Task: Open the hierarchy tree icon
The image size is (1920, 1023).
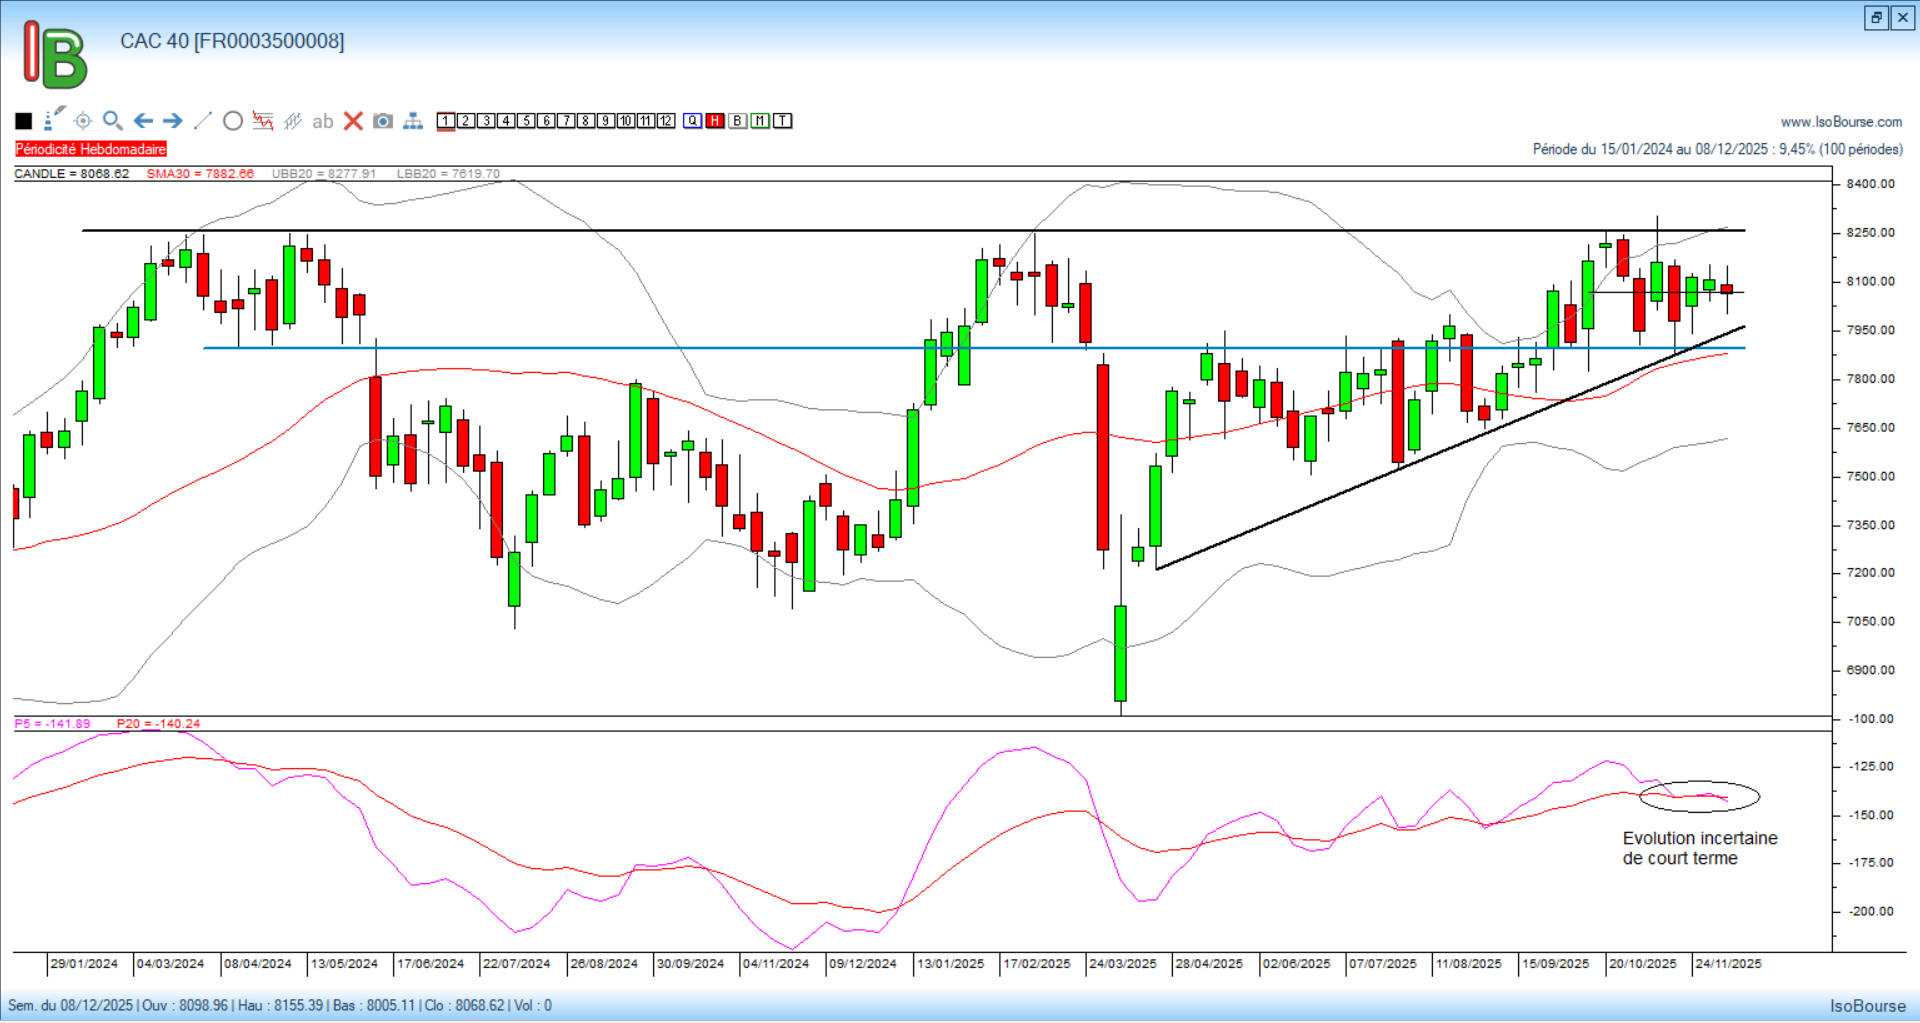Action: click(413, 121)
